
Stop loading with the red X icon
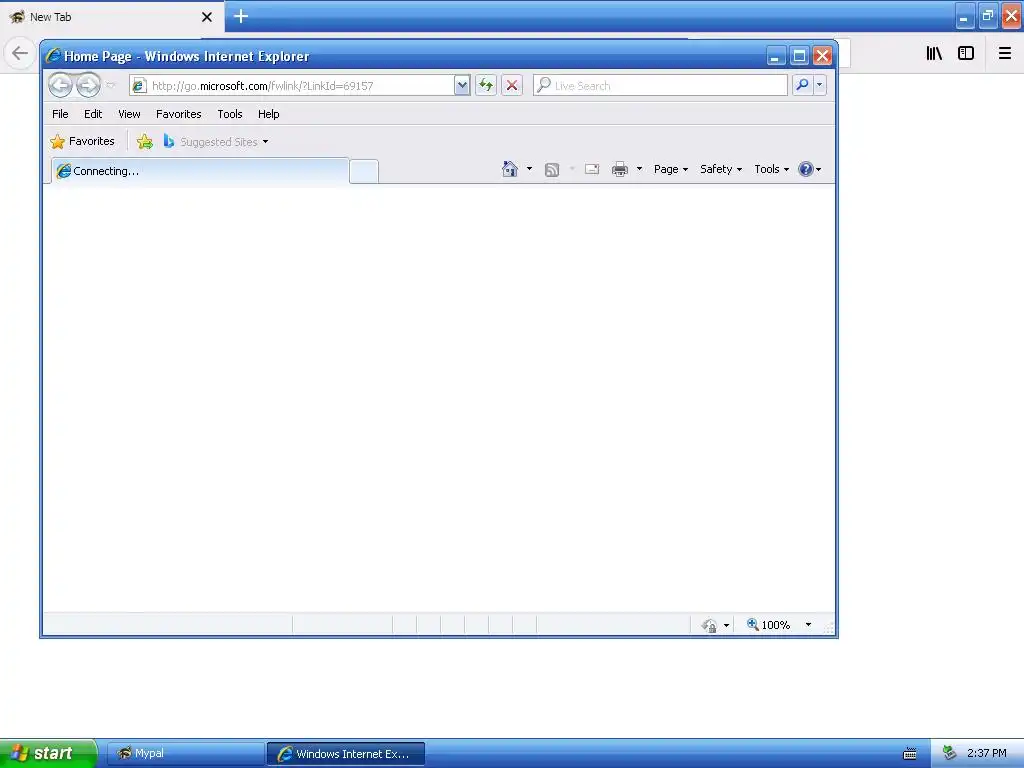[x=512, y=85]
